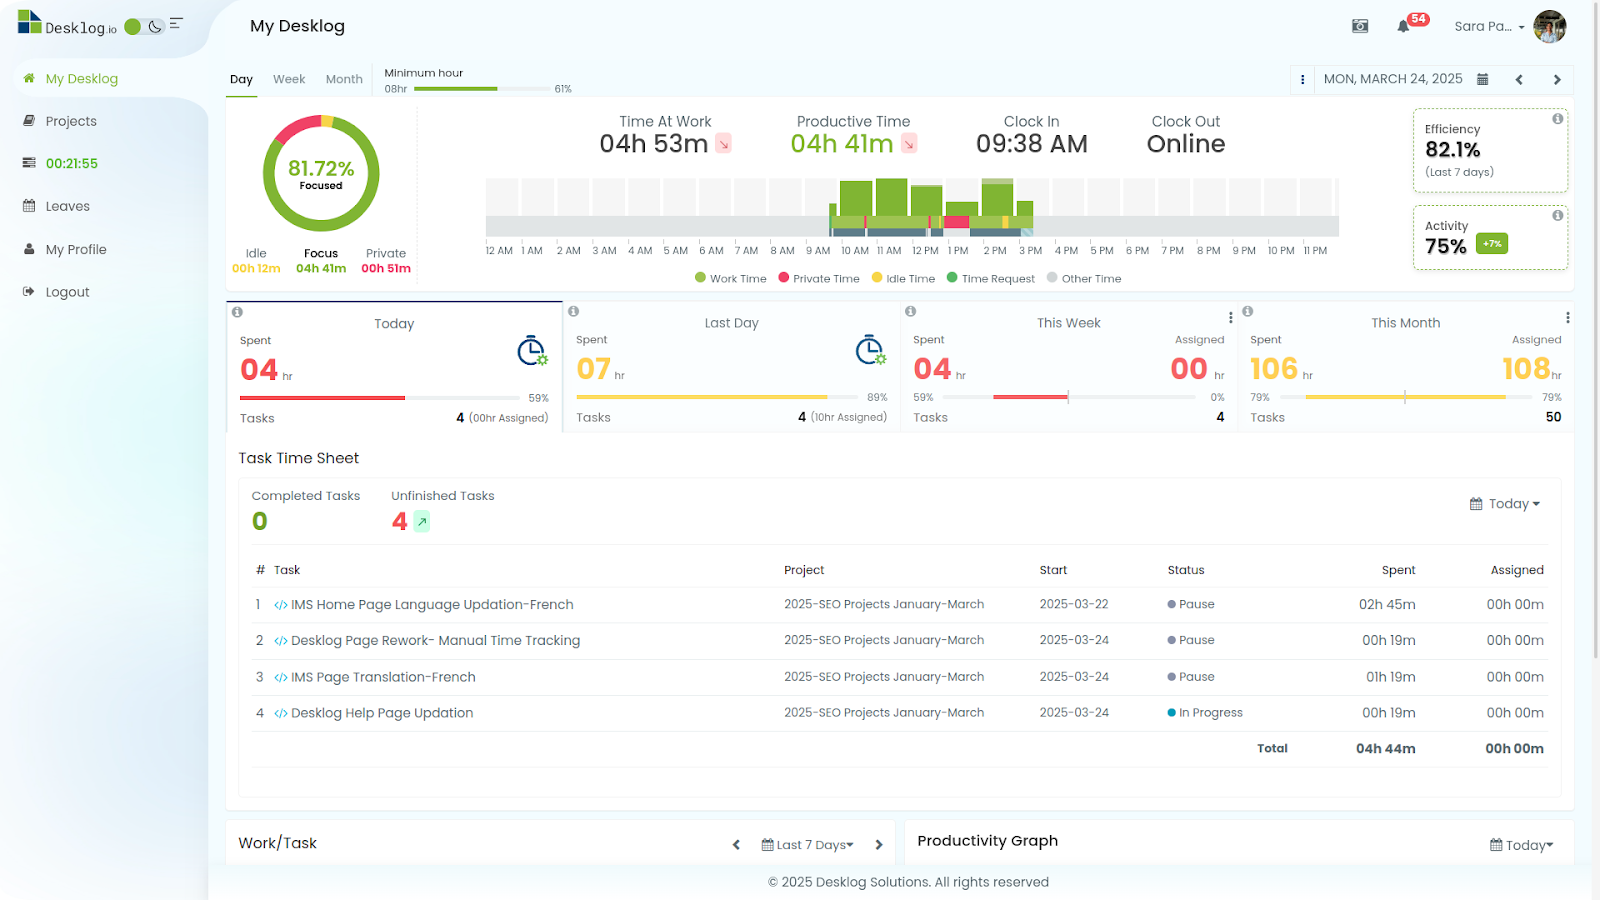
Task: Collapse the sidebar menu icon
Action: tap(176, 23)
